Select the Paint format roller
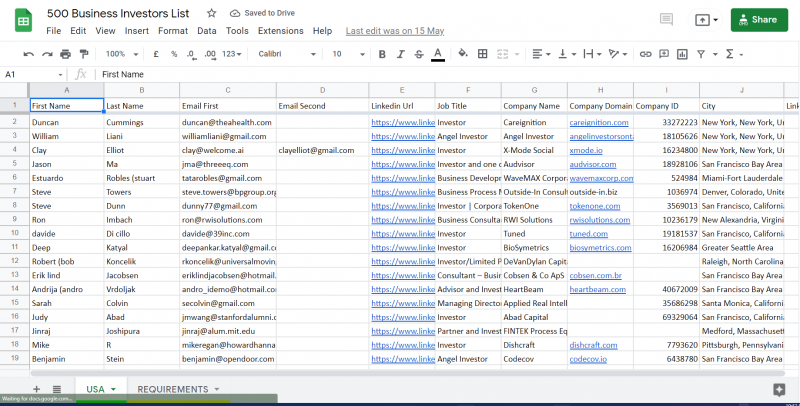Screen dimensions: 800x406 tap(84, 54)
